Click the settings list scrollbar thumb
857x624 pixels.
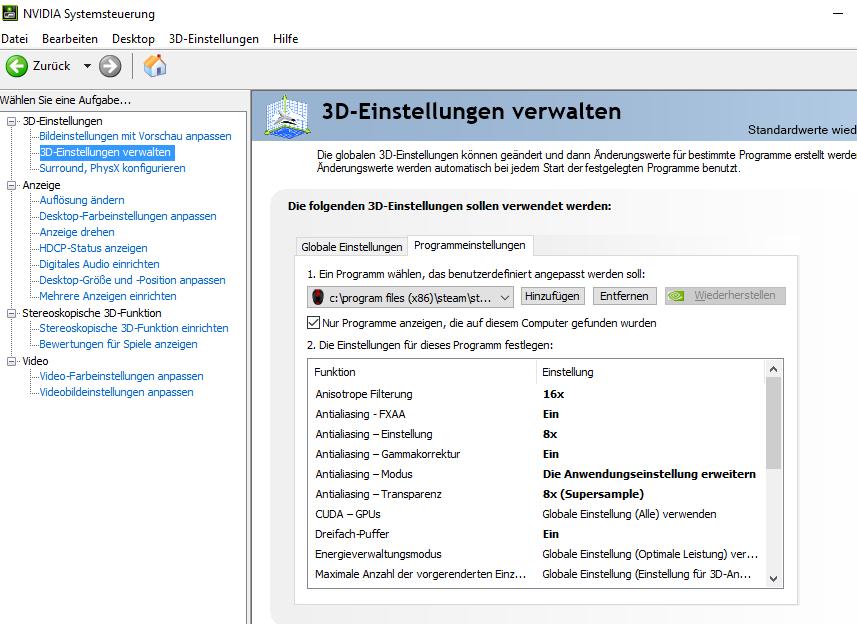773,423
